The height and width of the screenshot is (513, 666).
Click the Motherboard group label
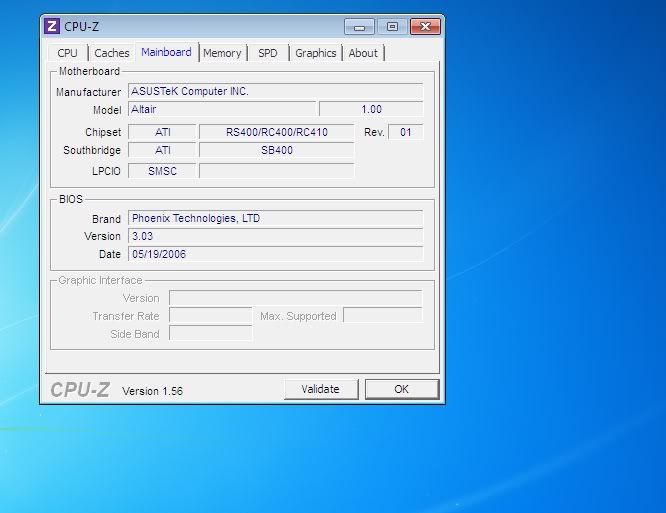tap(89, 71)
